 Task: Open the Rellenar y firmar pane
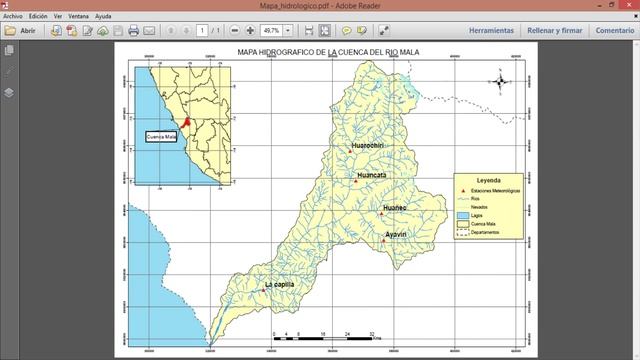coord(555,31)
